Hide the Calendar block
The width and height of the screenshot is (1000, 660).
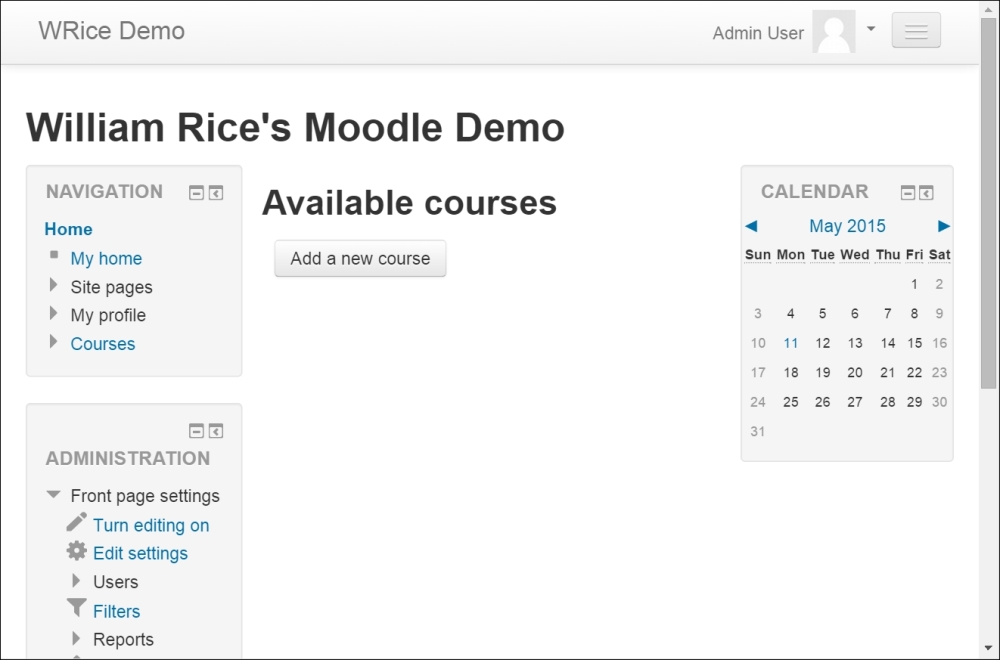(908, 193)
